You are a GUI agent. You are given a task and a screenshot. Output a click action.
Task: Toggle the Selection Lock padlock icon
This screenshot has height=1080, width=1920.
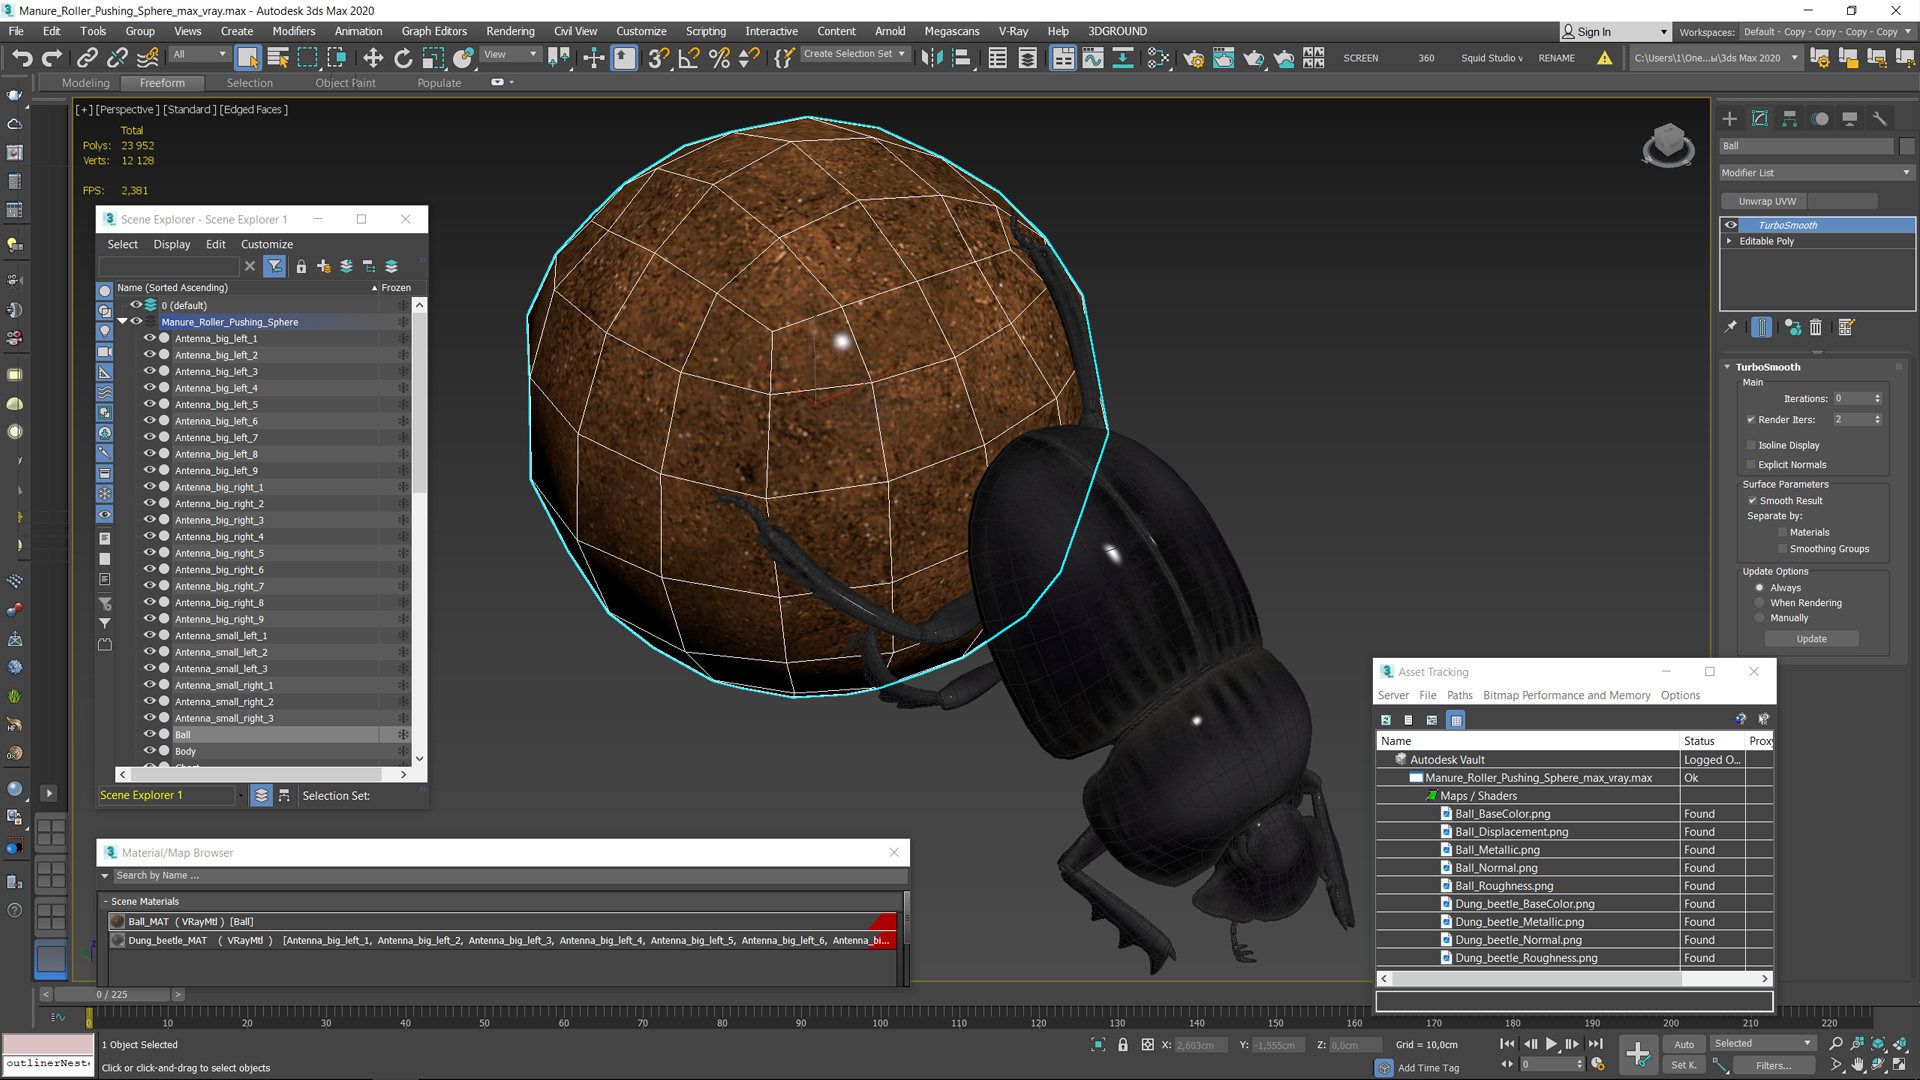pos(1123,1045)
